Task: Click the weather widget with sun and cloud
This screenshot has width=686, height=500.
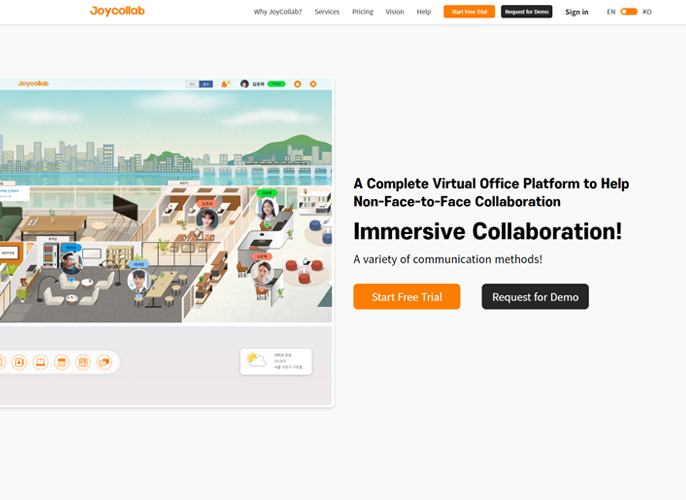Action: [276, 362]
